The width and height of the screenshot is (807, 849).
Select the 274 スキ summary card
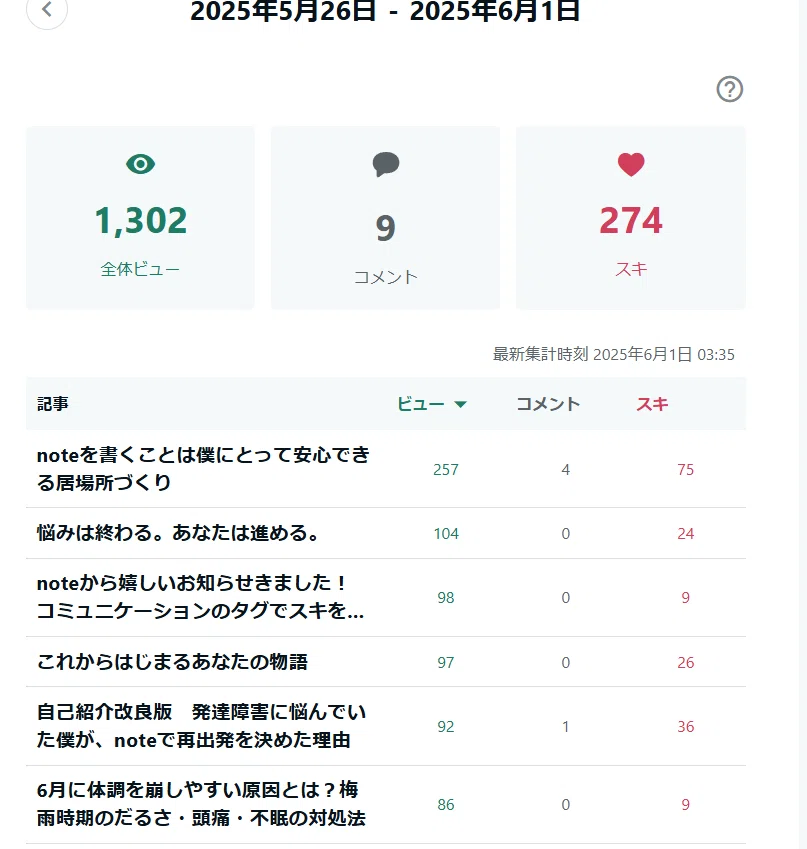(630, 218)
